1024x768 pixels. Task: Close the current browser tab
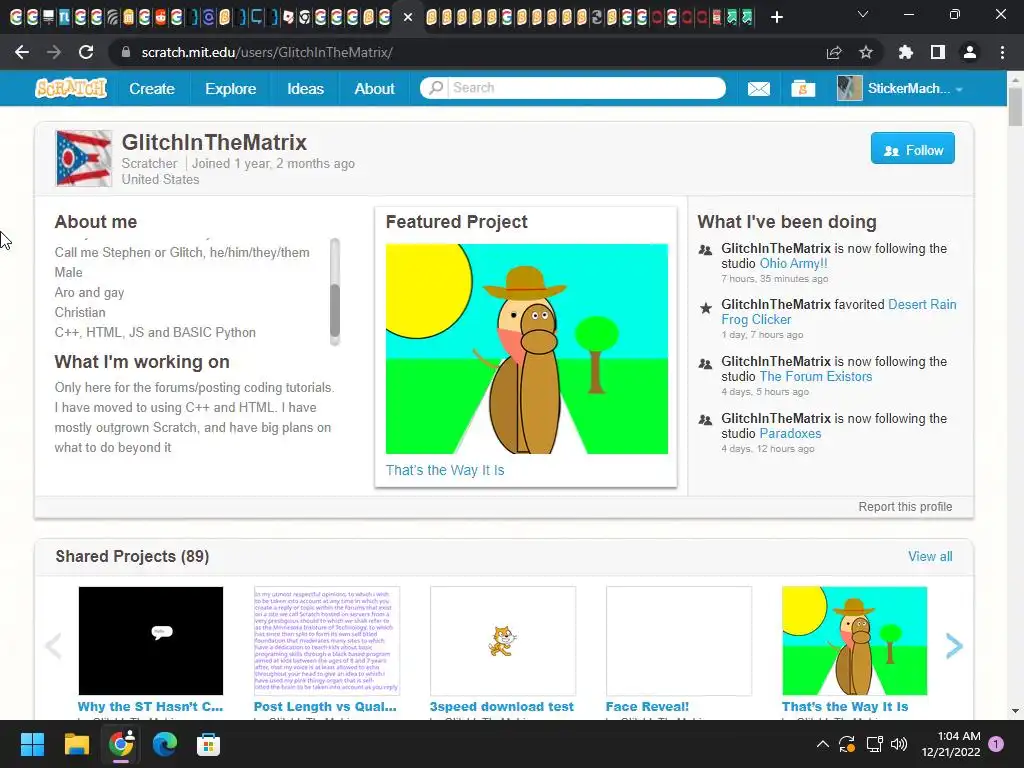[408, 17]
